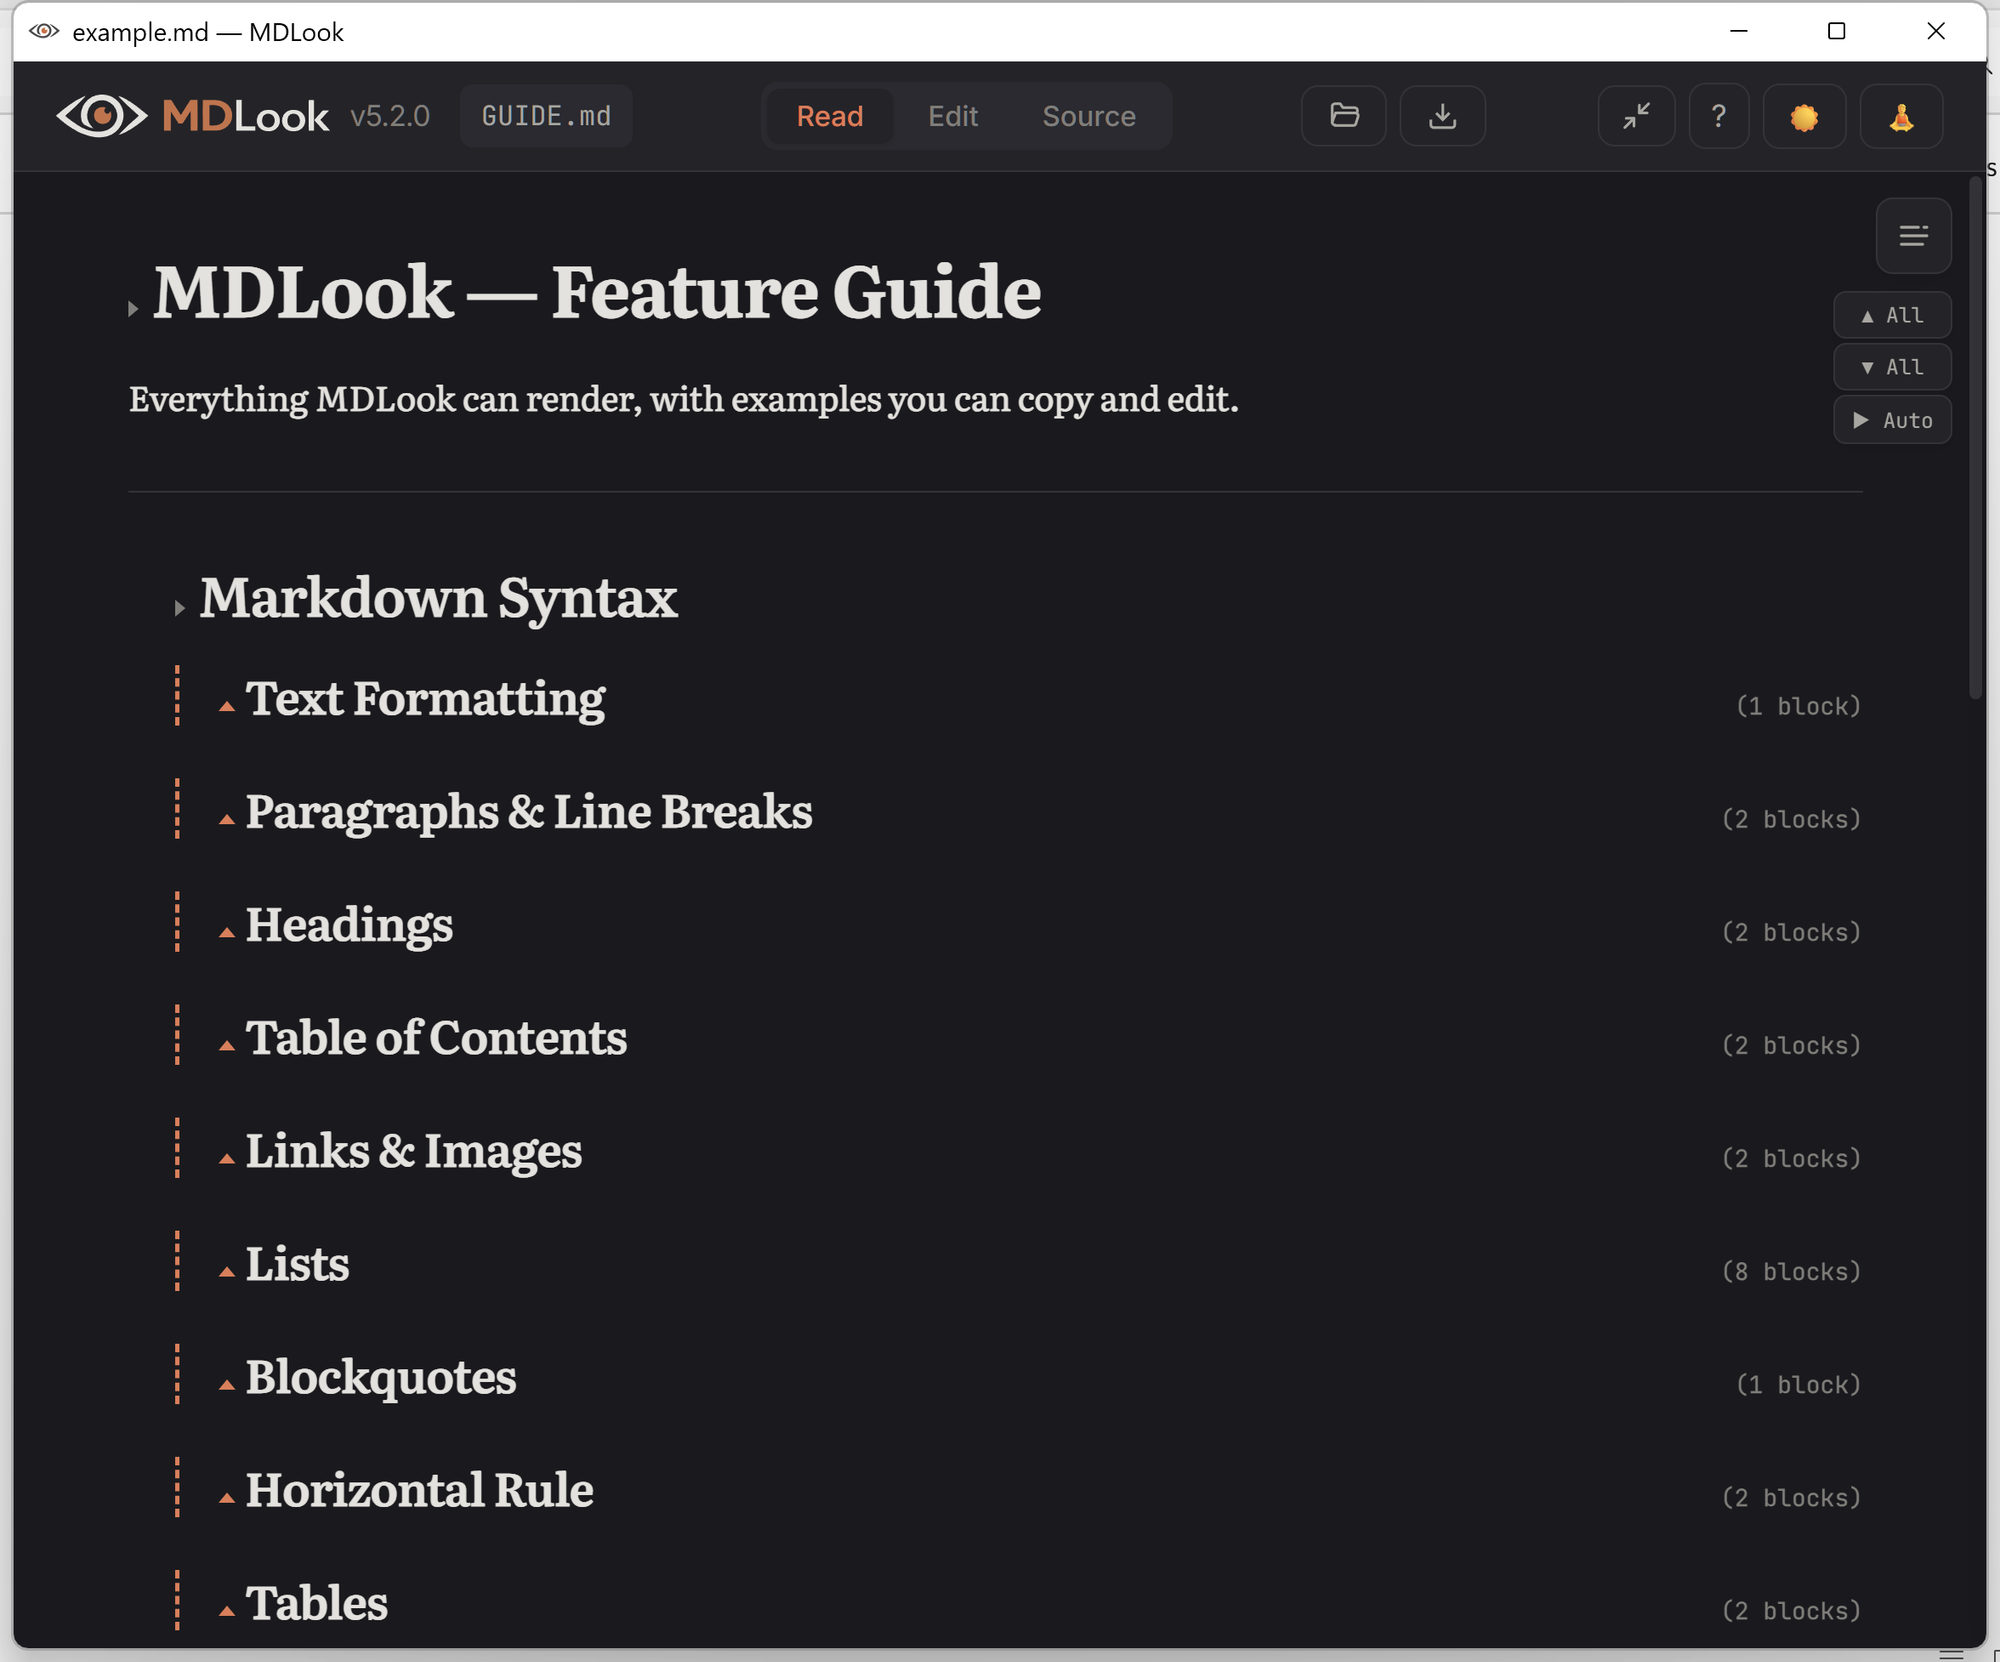Click the (1 block) count beside Text Formatting

click(x=1798, y=706)
